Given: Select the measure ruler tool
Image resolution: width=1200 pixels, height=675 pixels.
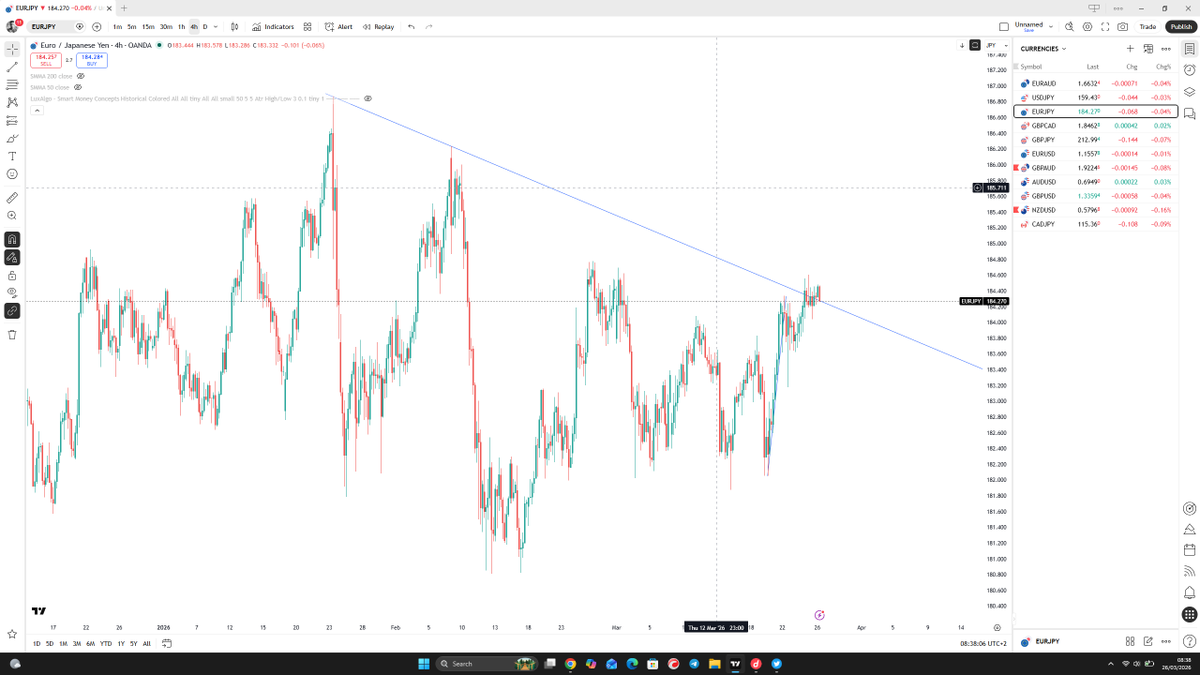Looking at the screenshot, I should [12, 197].
